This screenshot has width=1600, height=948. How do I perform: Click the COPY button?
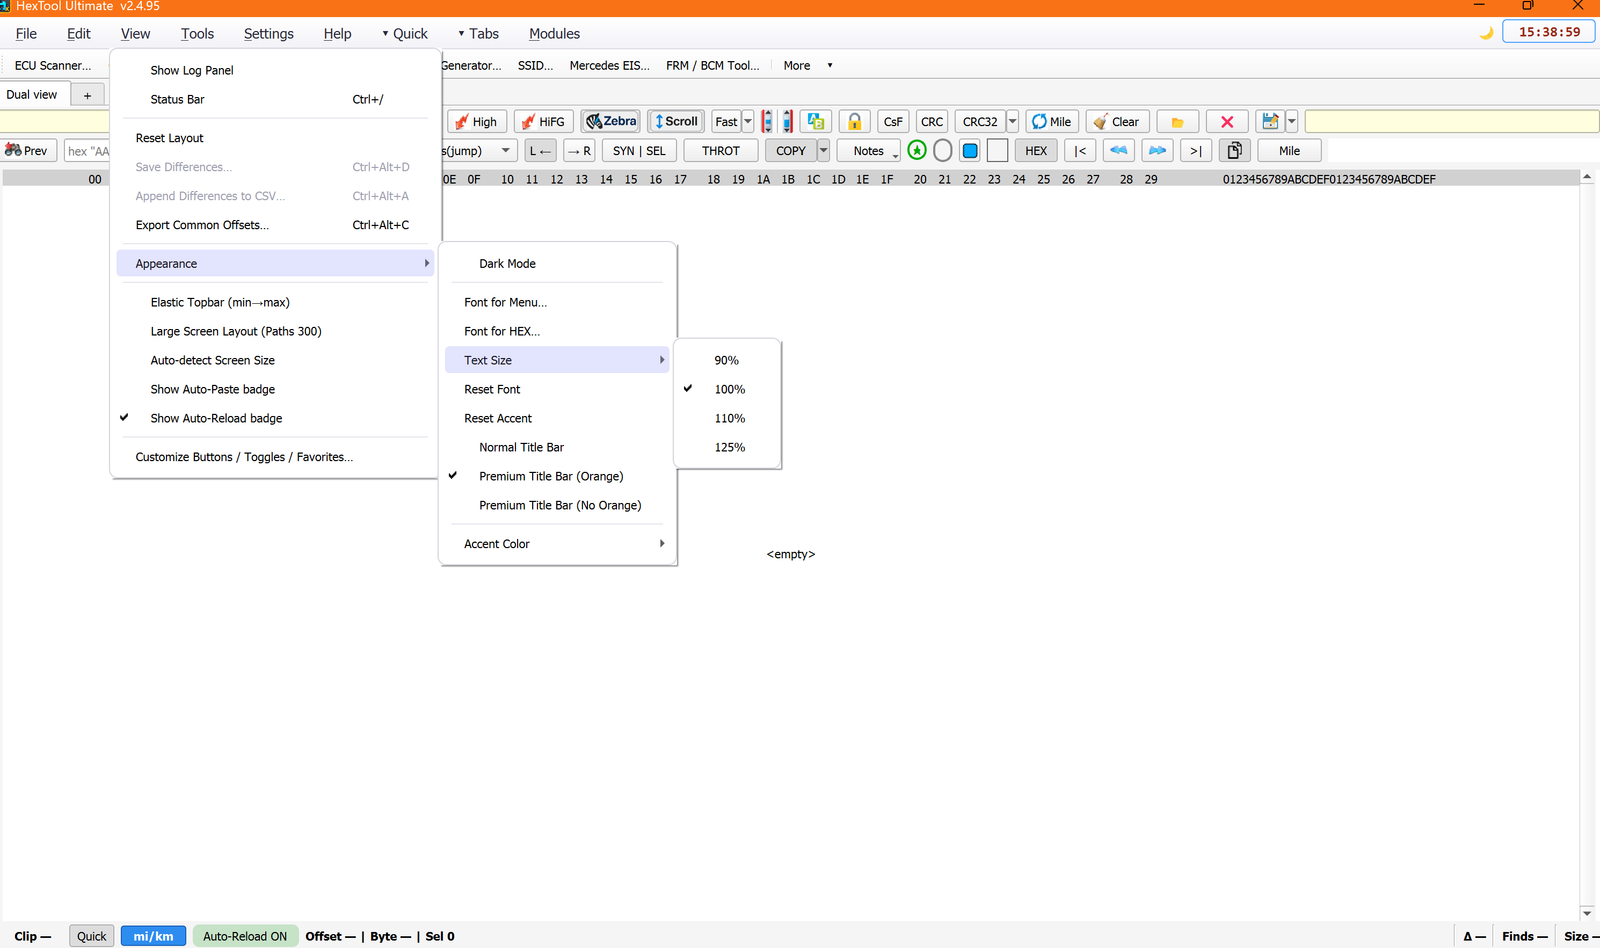point(791,151)
